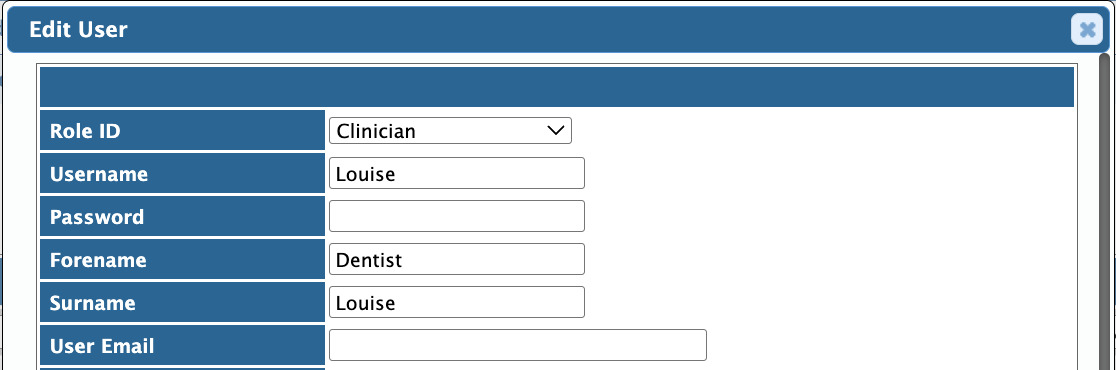Click the Surname label cell

point(182,302)
